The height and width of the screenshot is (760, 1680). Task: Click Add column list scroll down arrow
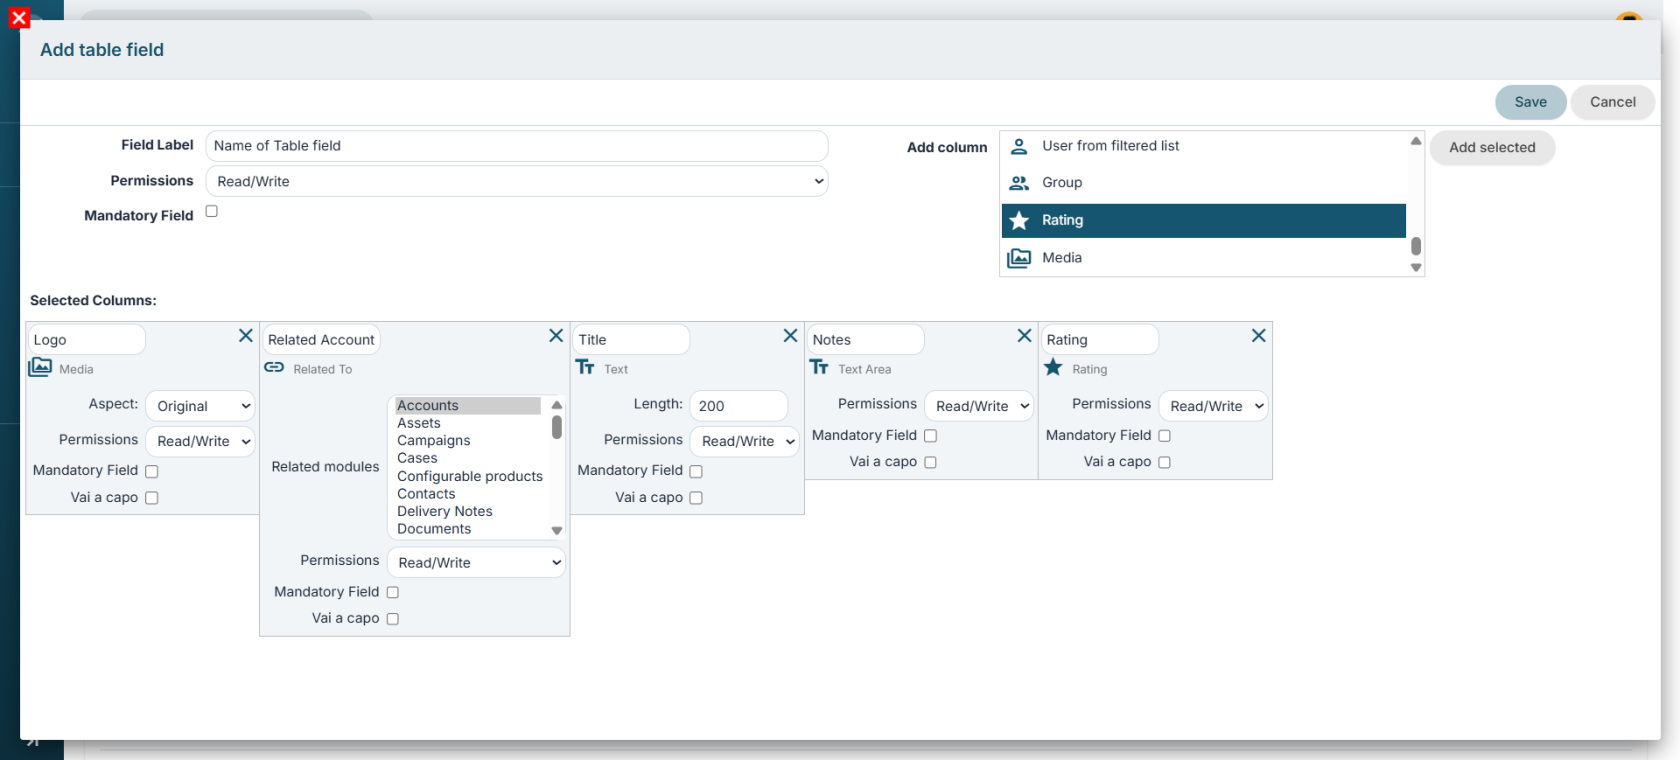[x=1416, y=268]
